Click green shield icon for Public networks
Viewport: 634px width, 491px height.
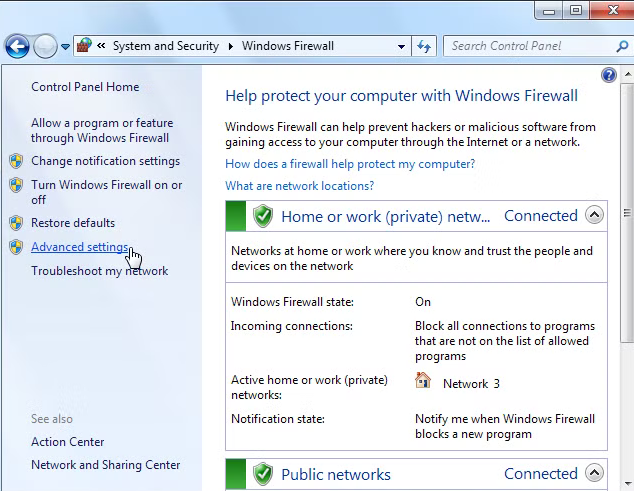[x=263, y=474]
